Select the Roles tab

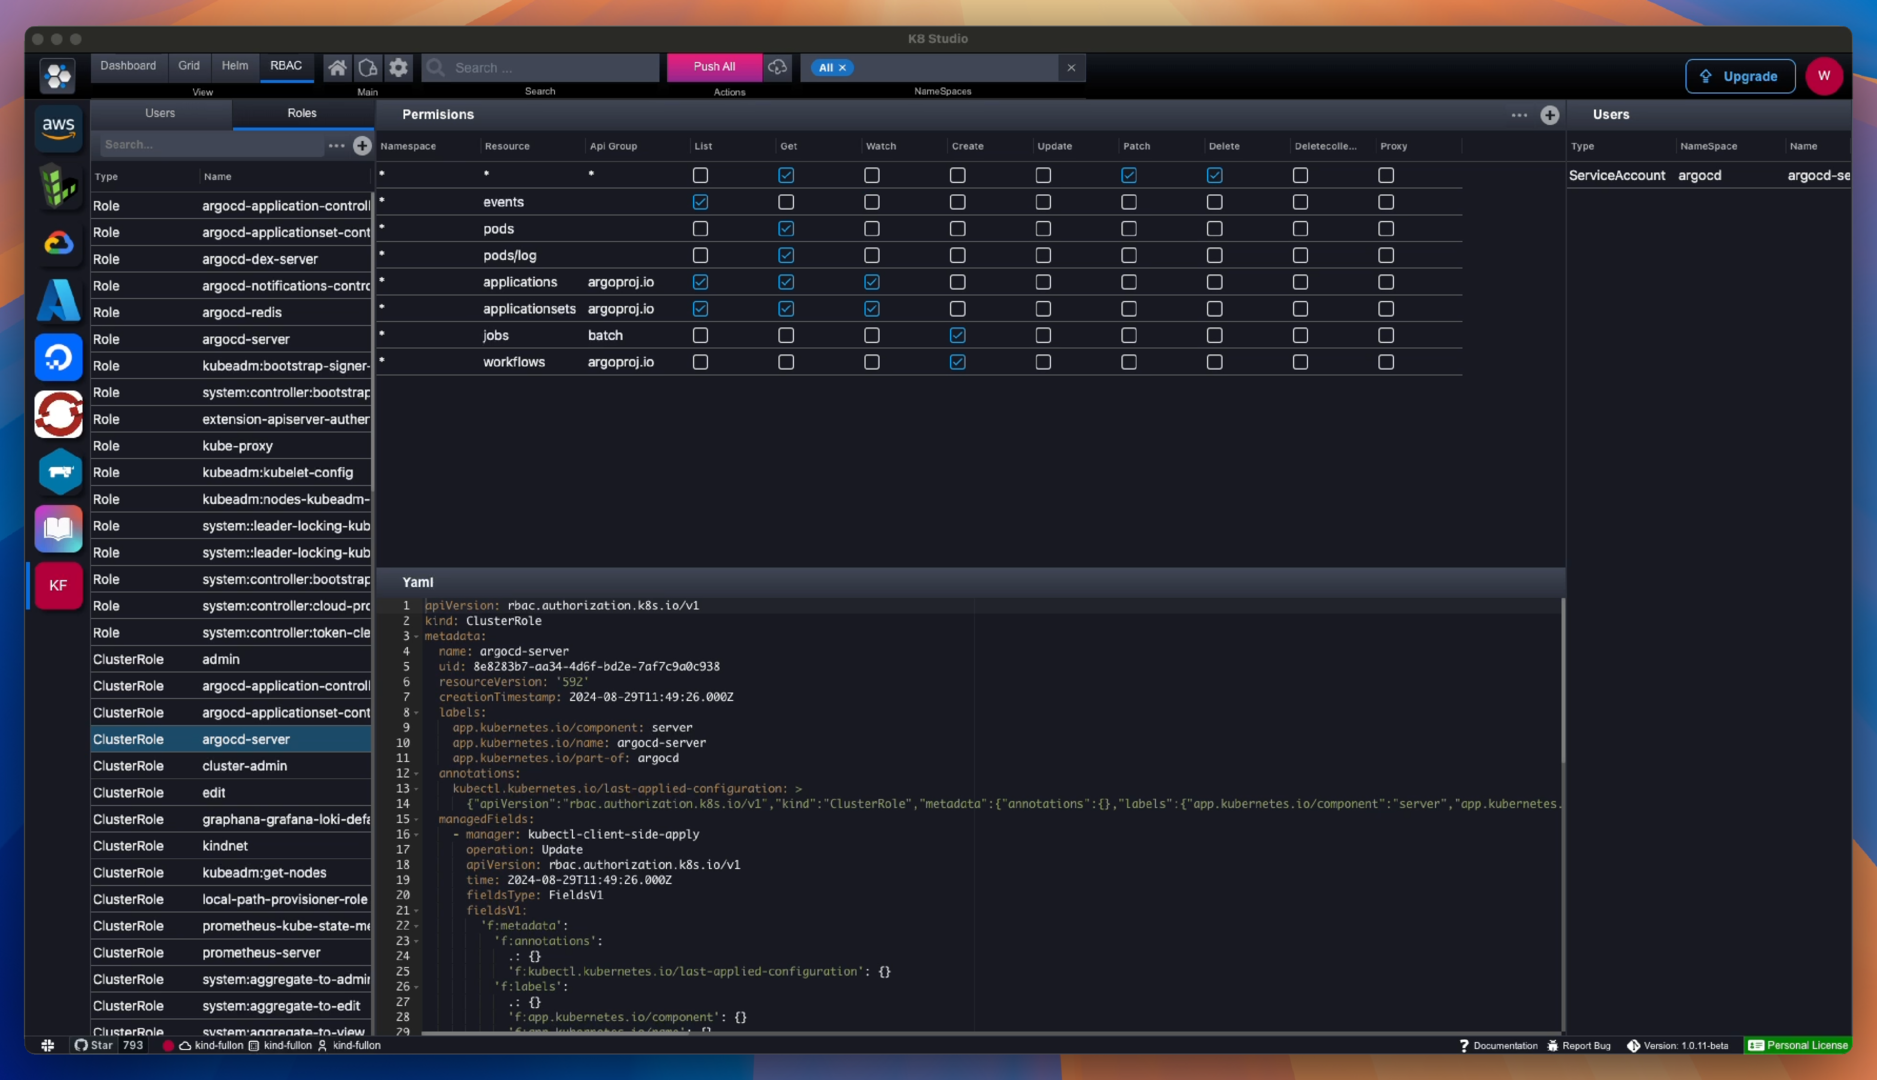pyautogui.click(x=302, y=114)
